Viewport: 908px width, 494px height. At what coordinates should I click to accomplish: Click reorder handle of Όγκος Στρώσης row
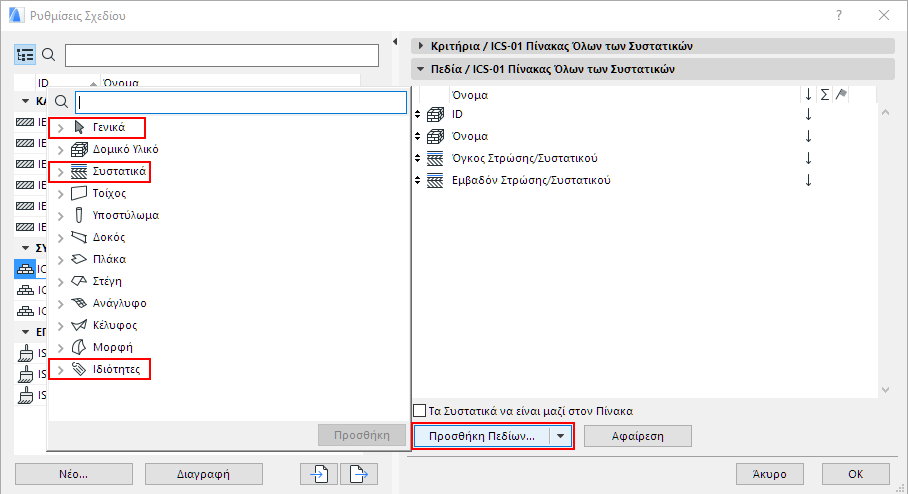click(418, 159)
